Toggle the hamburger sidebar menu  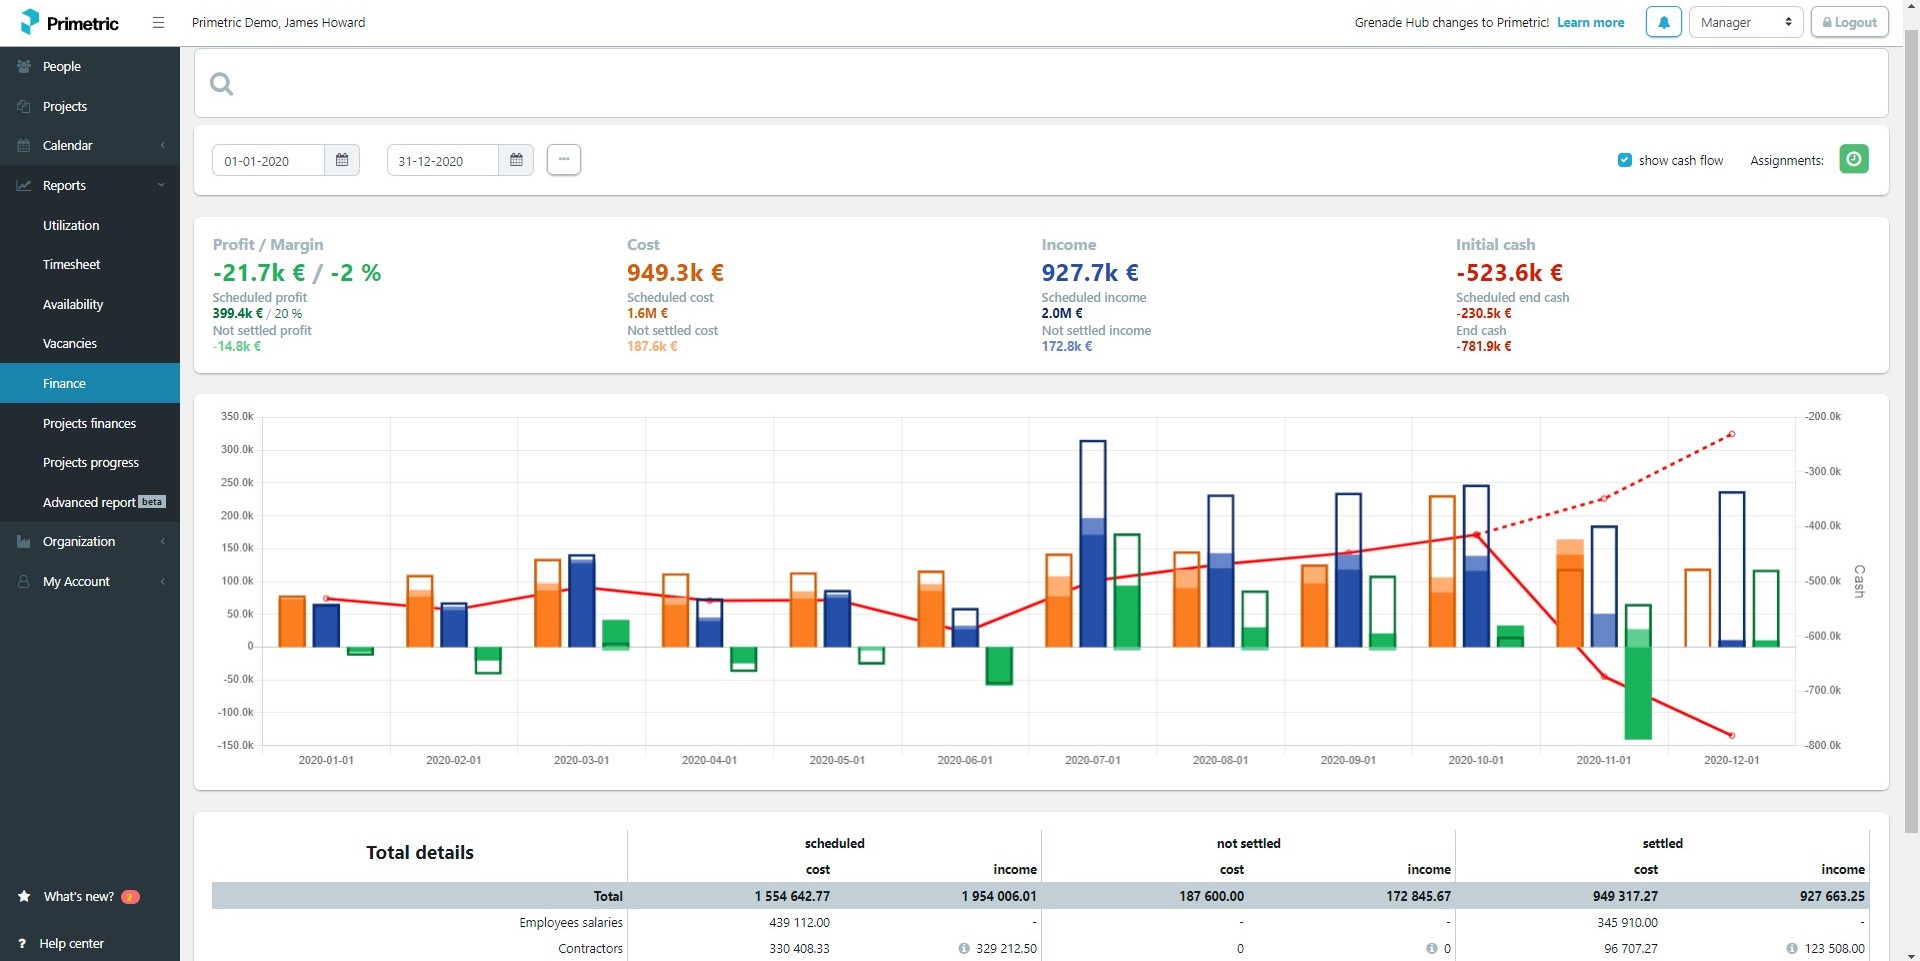158,22
